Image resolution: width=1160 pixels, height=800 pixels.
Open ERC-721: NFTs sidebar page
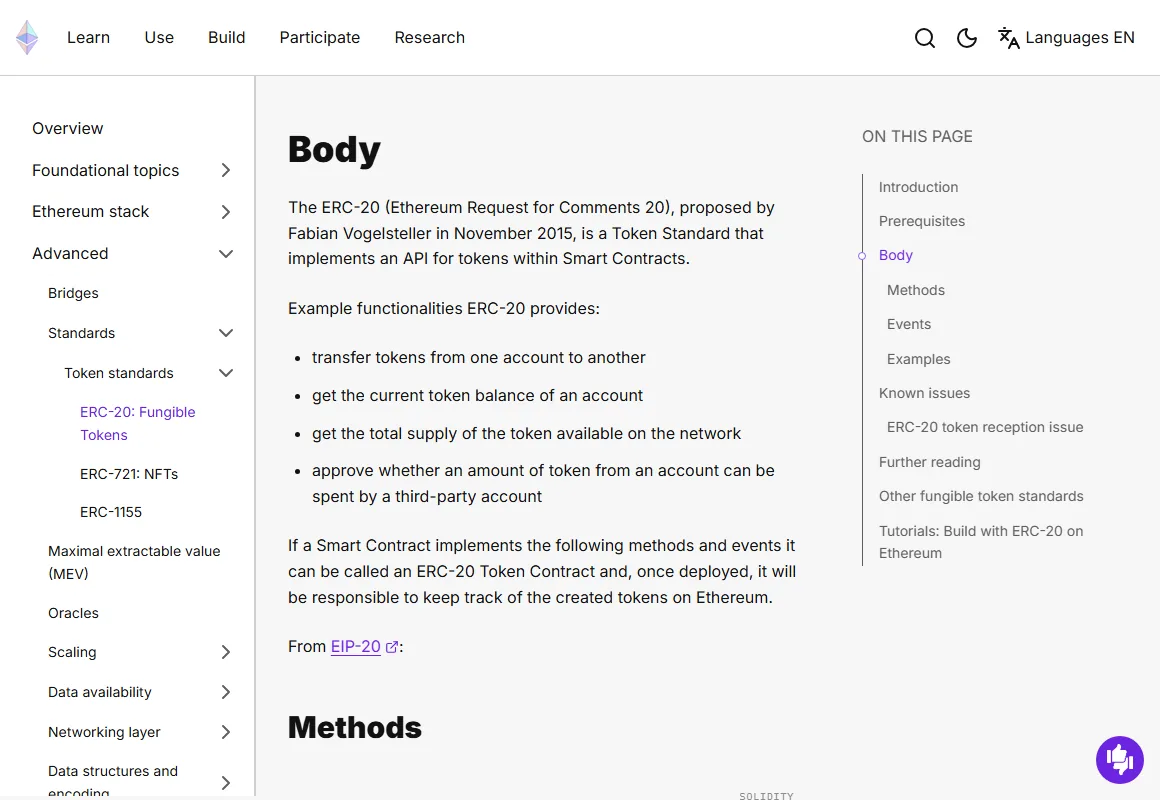[x=129, y=474]
